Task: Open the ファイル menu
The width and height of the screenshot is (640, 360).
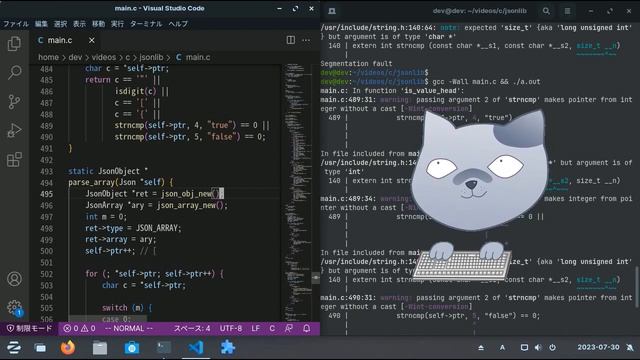Action: click(x=16, y=24)
